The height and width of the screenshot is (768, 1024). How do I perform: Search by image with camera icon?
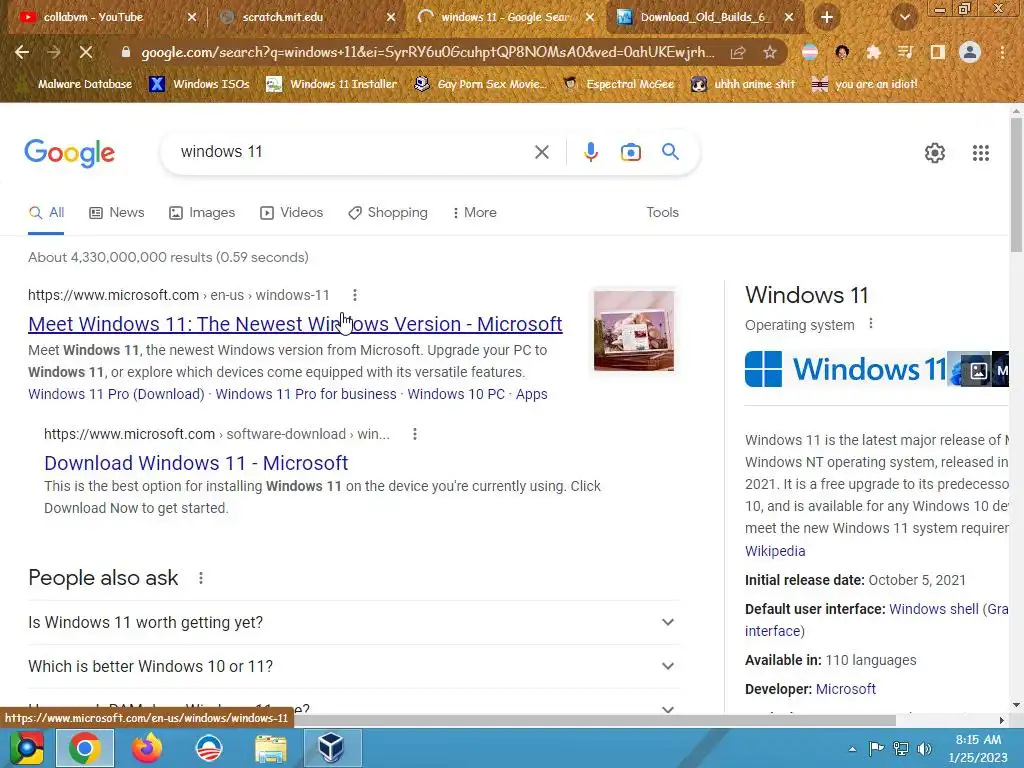pos(630,152)
